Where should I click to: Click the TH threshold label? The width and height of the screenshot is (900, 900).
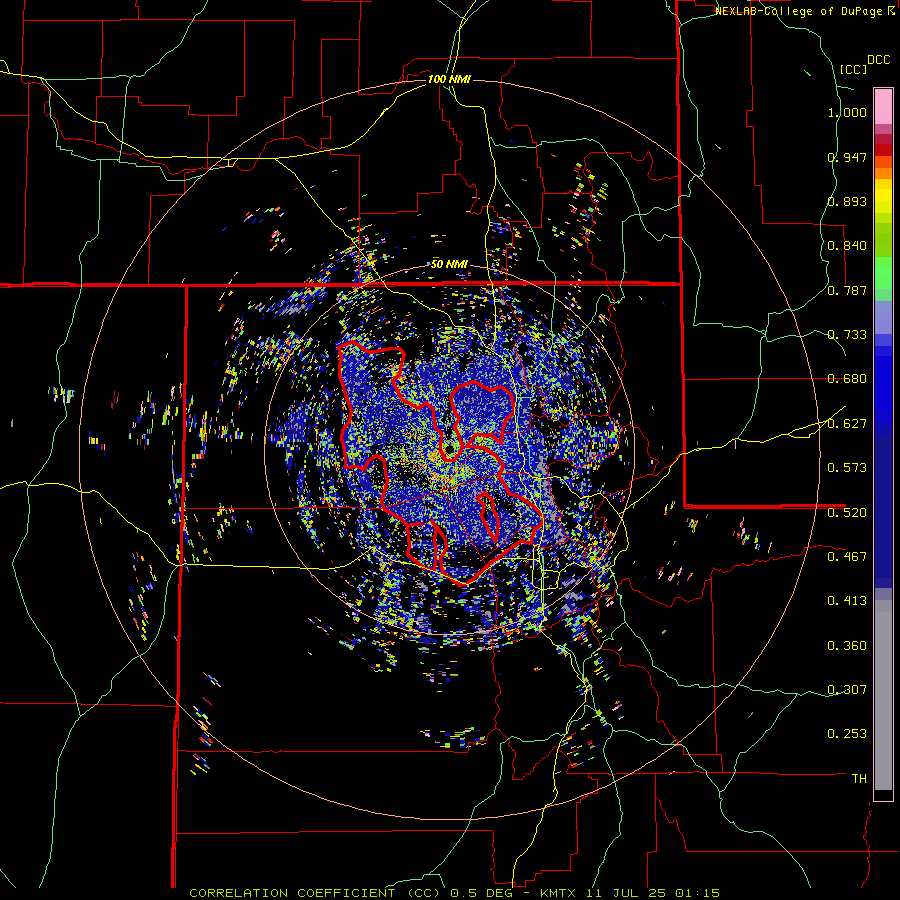coord(859,778)
